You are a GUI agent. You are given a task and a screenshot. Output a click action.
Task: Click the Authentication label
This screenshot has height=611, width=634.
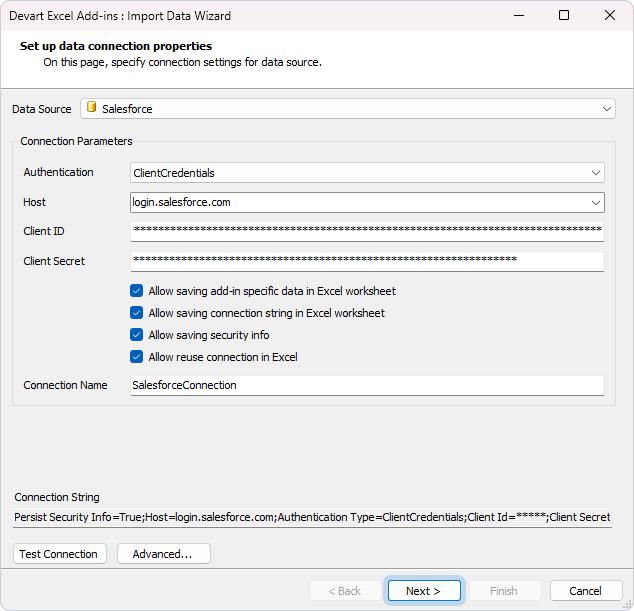pos(58,172)
